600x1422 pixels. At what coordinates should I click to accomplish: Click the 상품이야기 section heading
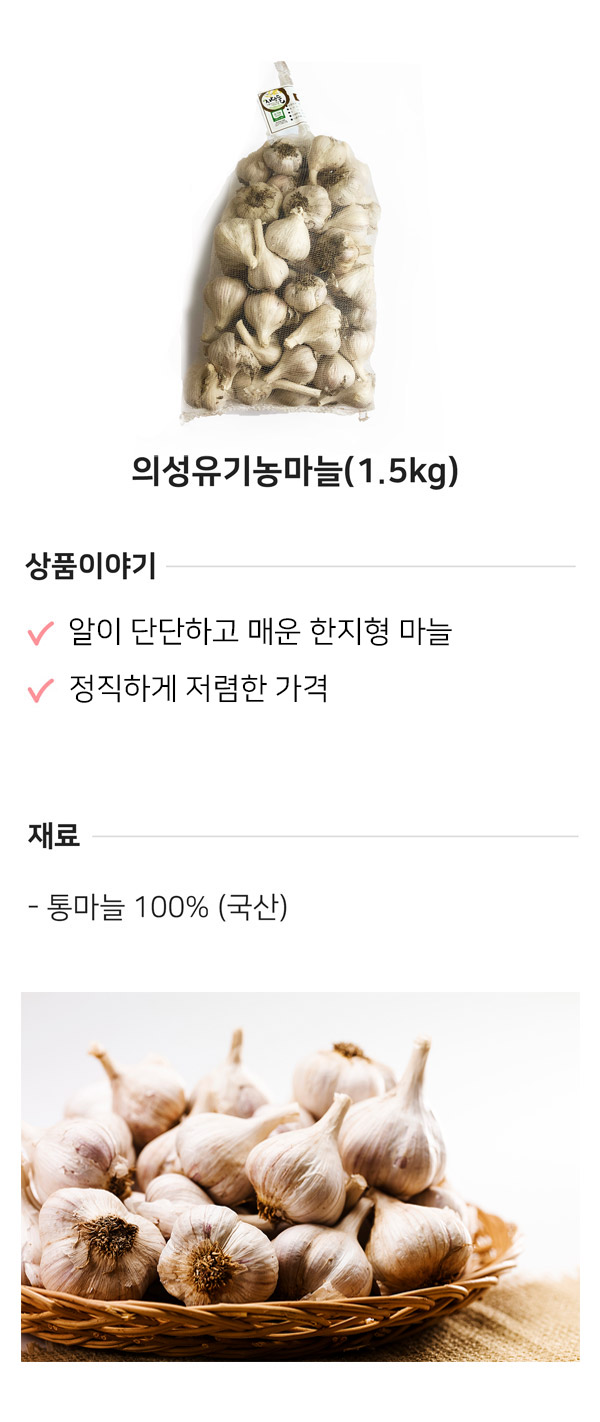click(90, 567)
